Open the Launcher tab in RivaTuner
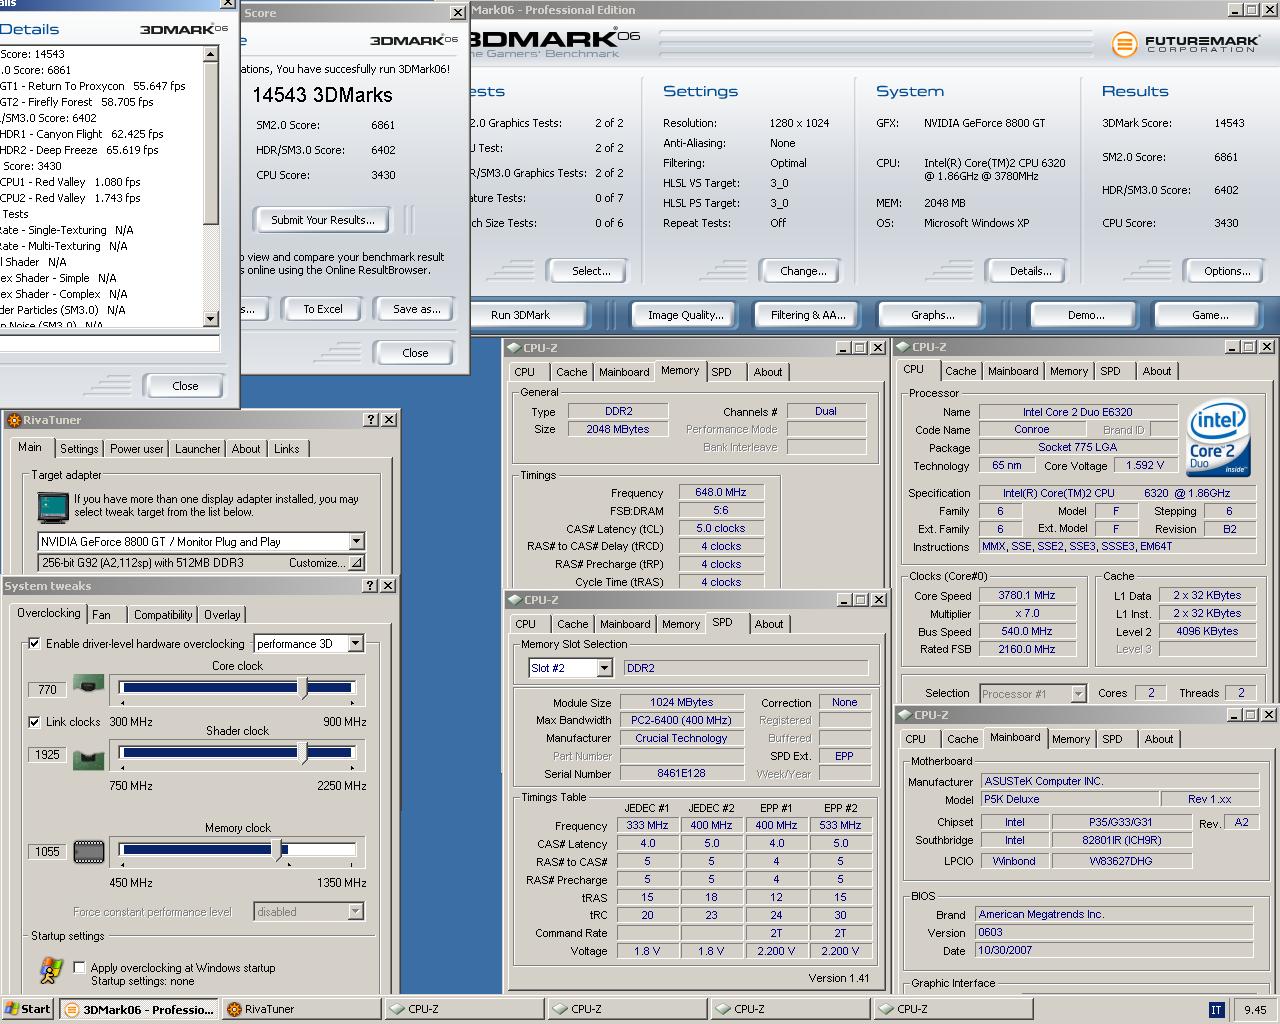The height and width of the screenshot is (1024, 1280). pyautogui.click(x=198, y=449)
